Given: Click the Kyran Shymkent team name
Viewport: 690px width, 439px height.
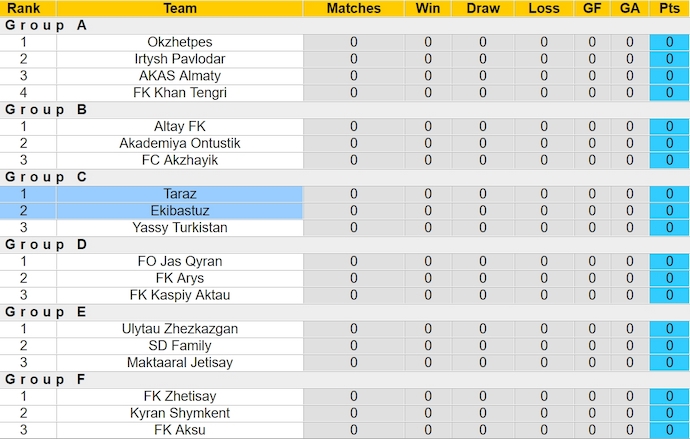Looking at the screenshot, I should coord(180,413).
